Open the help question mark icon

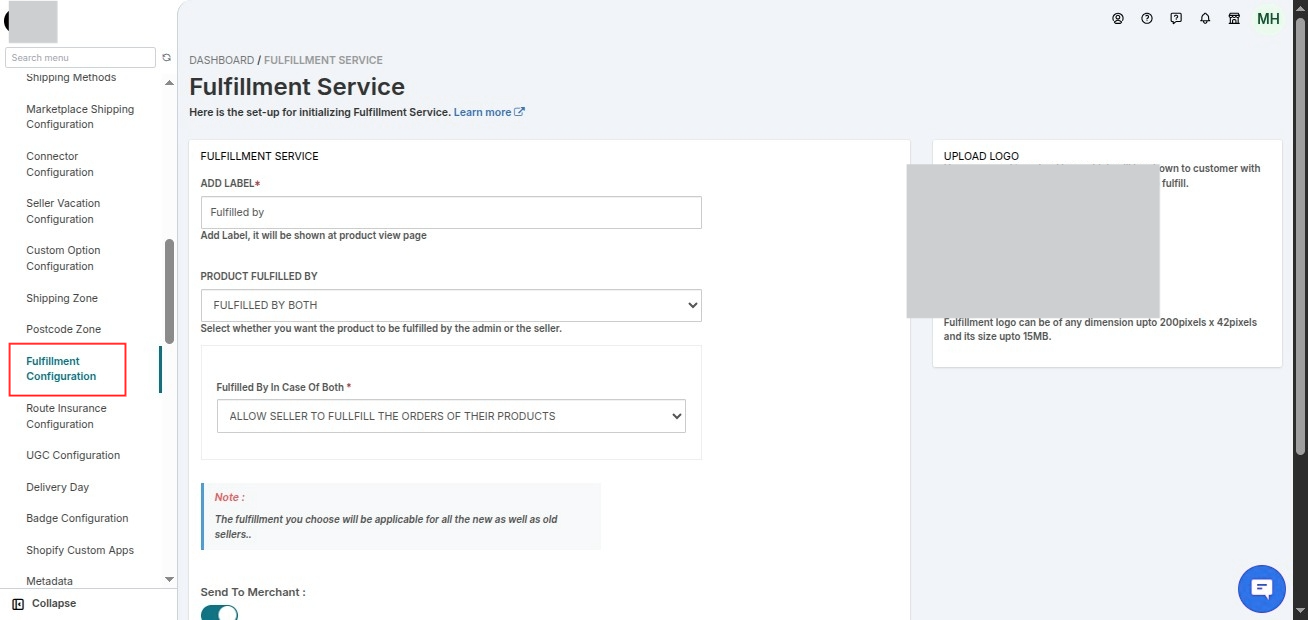click(x=1147, y=19)
